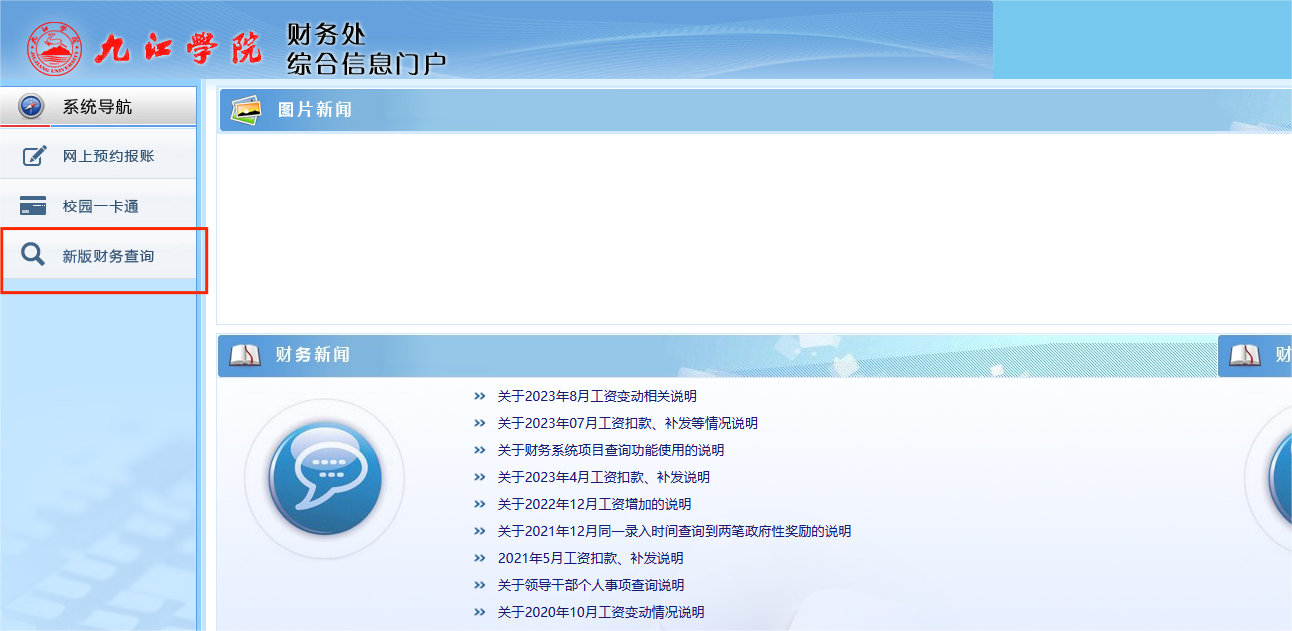Select the 系统导航 sidebar header
Image resolution: width=1292 pixels, height=631 pixels.
(97, 106)
